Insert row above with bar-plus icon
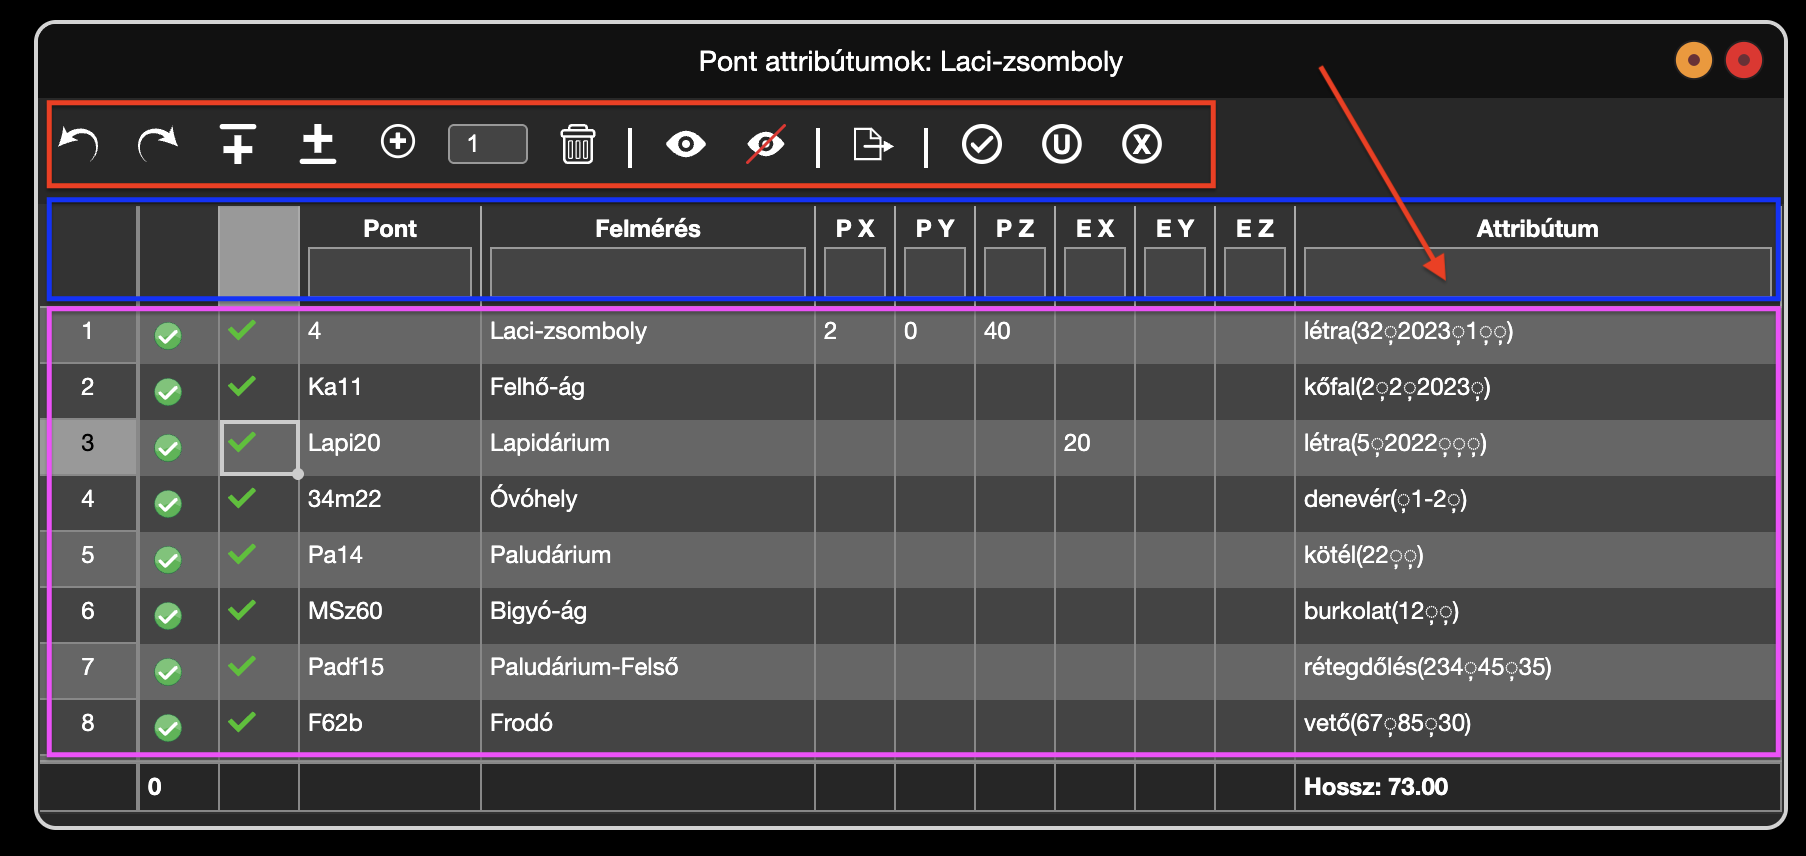Screen dimensions: 1806x856 [x=238, y=144]
